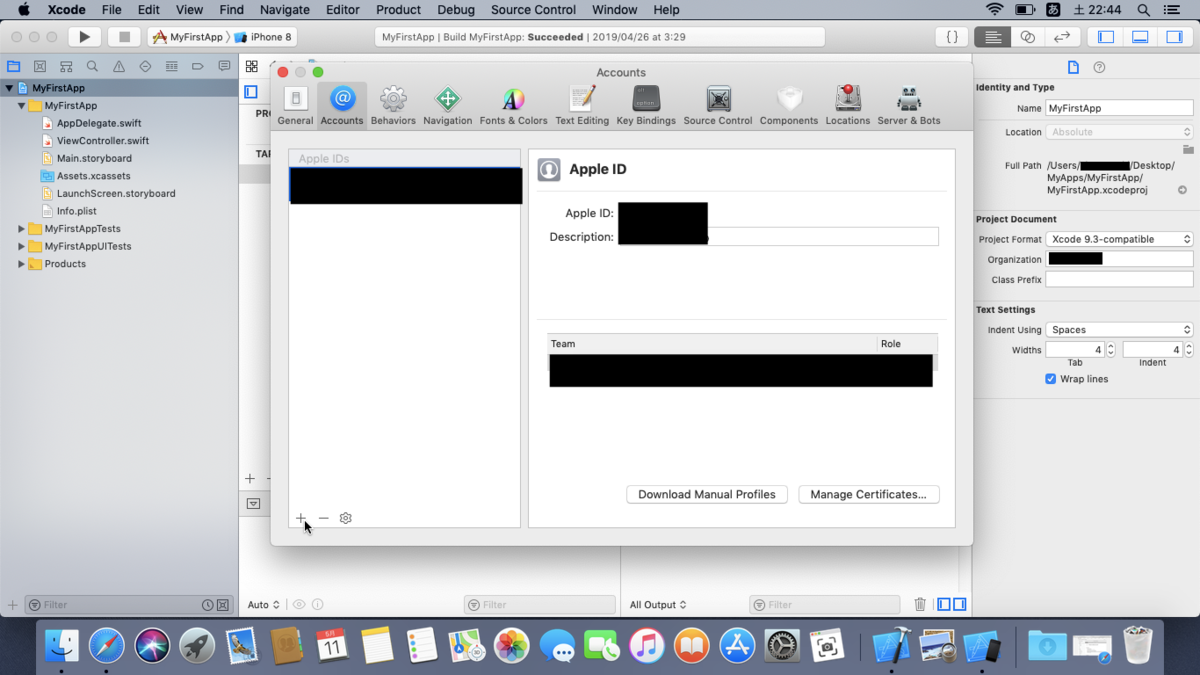
Task: Click the Class Prefix field
Action: coord(1119,280)
